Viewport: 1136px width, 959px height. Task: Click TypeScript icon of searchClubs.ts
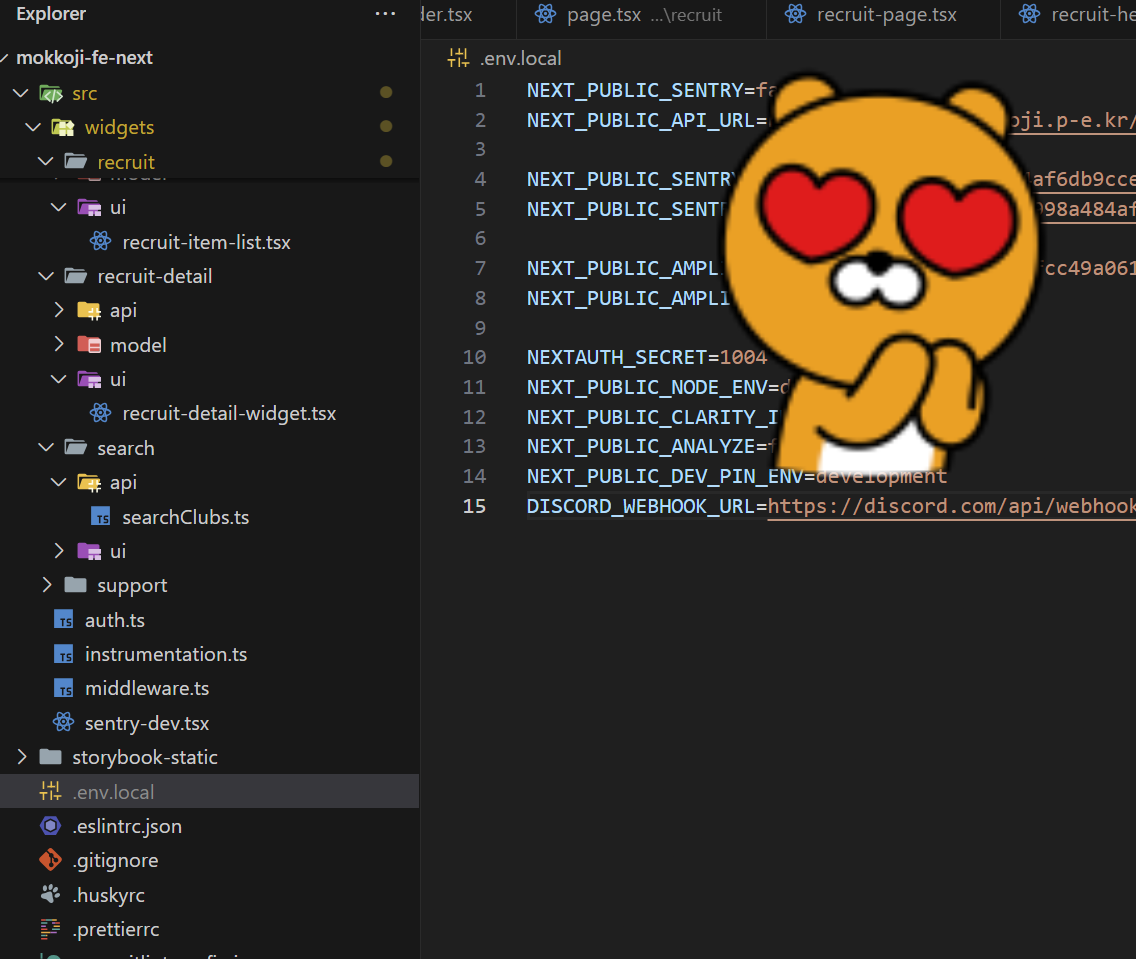point(101,516)
